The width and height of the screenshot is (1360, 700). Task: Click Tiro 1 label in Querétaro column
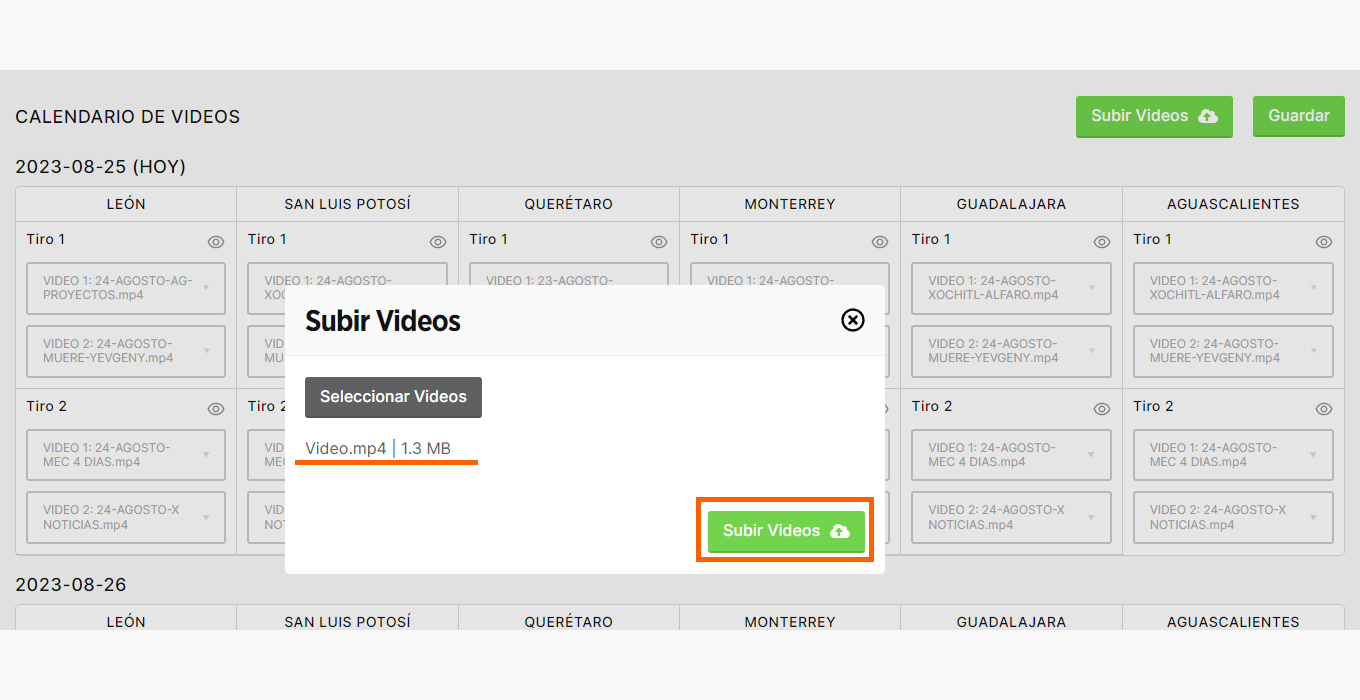pos(489,239)
